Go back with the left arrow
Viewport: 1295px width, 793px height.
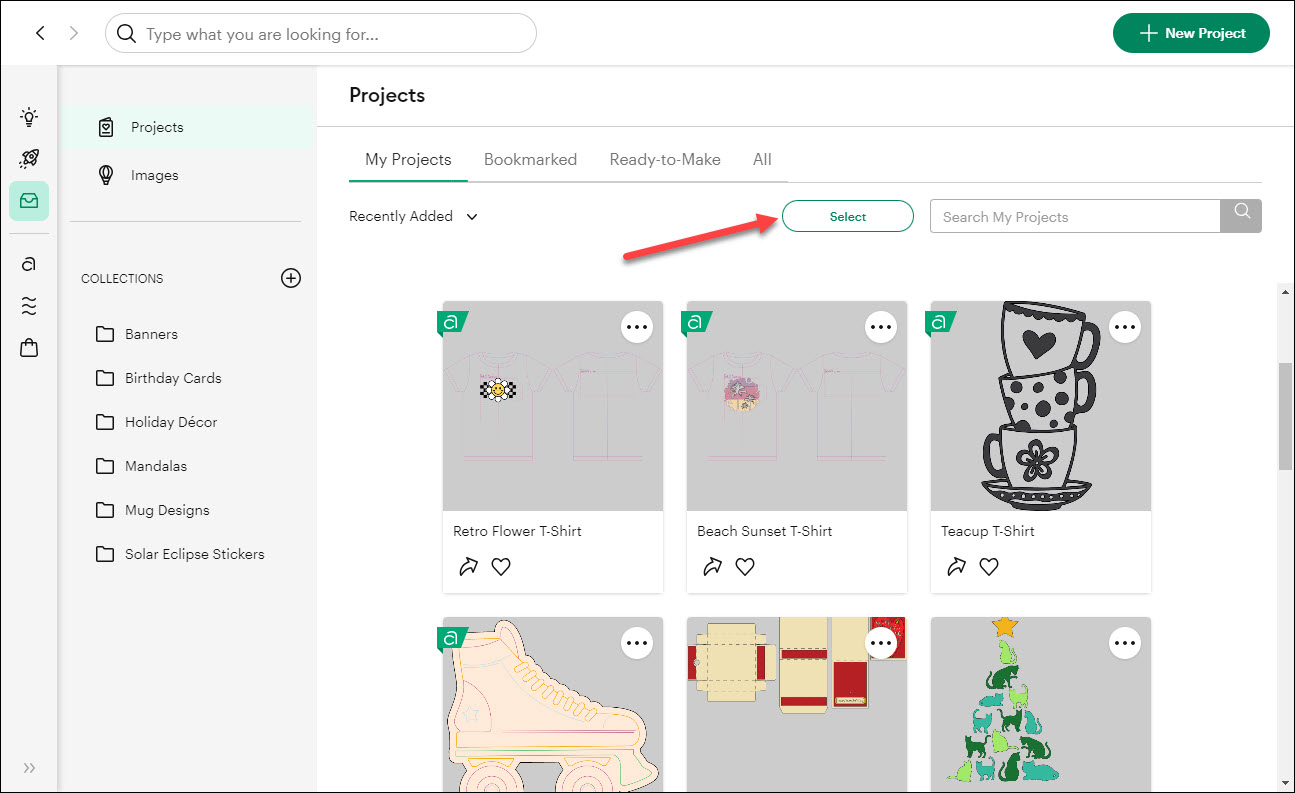coord(40,33)
